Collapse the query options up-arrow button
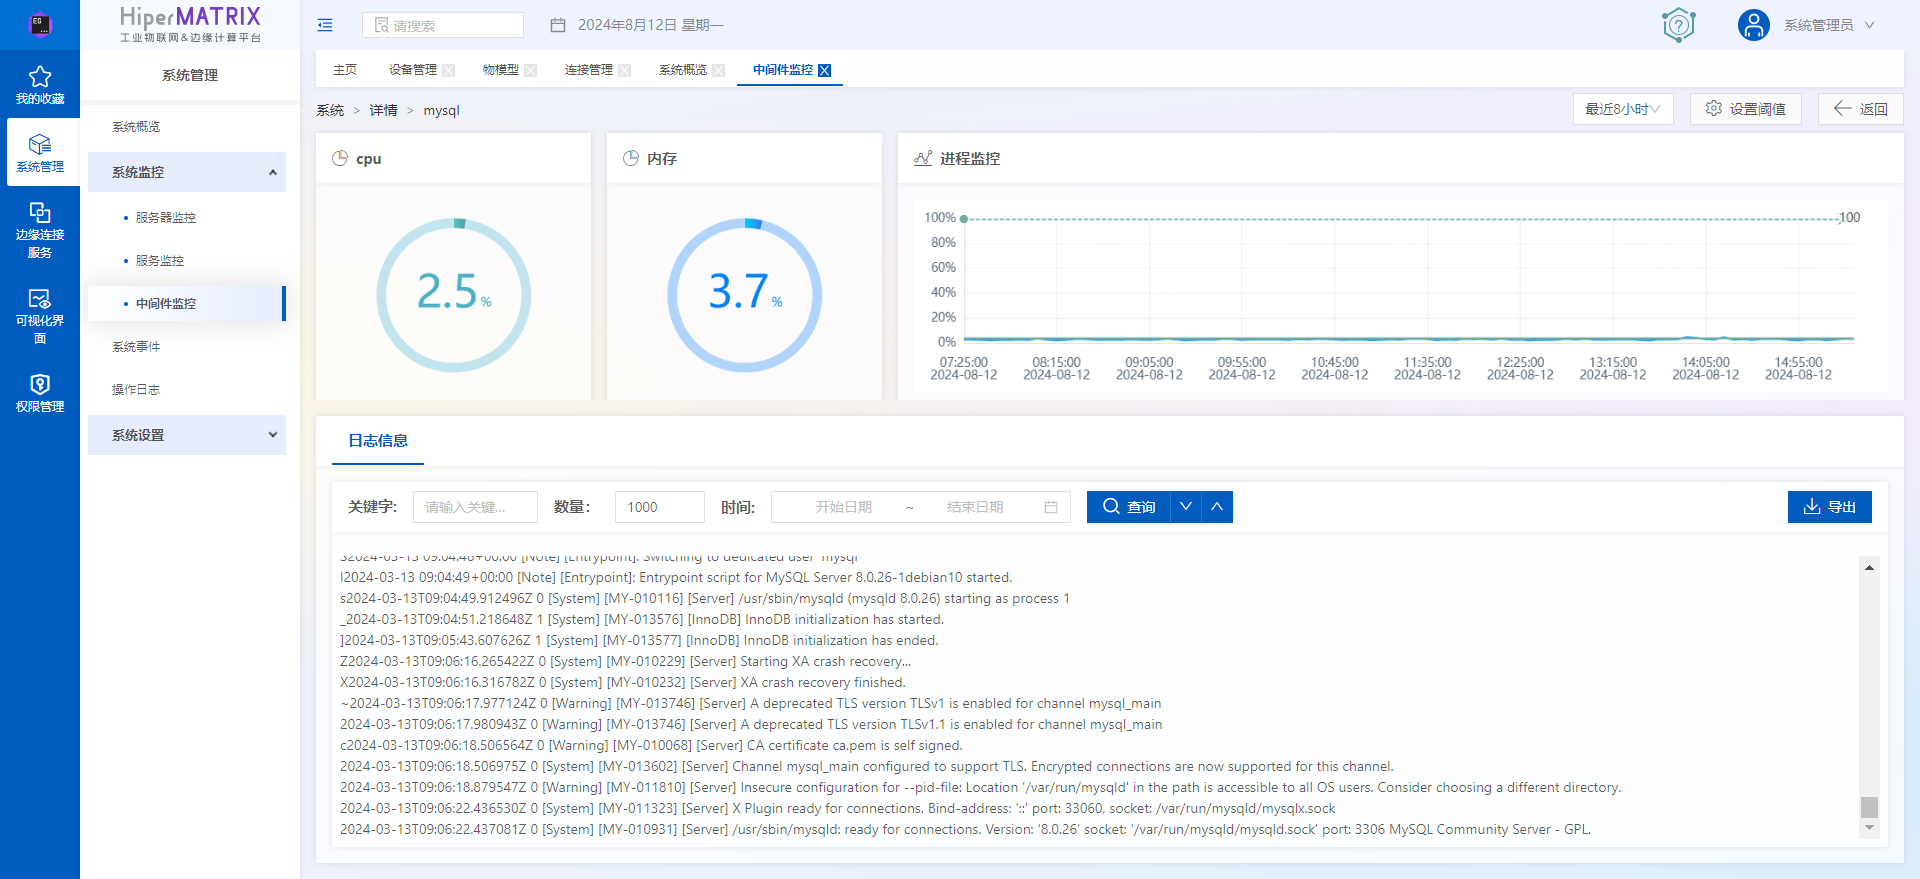This screenshot has width=1920, height=879. (x=1217, y=507)
